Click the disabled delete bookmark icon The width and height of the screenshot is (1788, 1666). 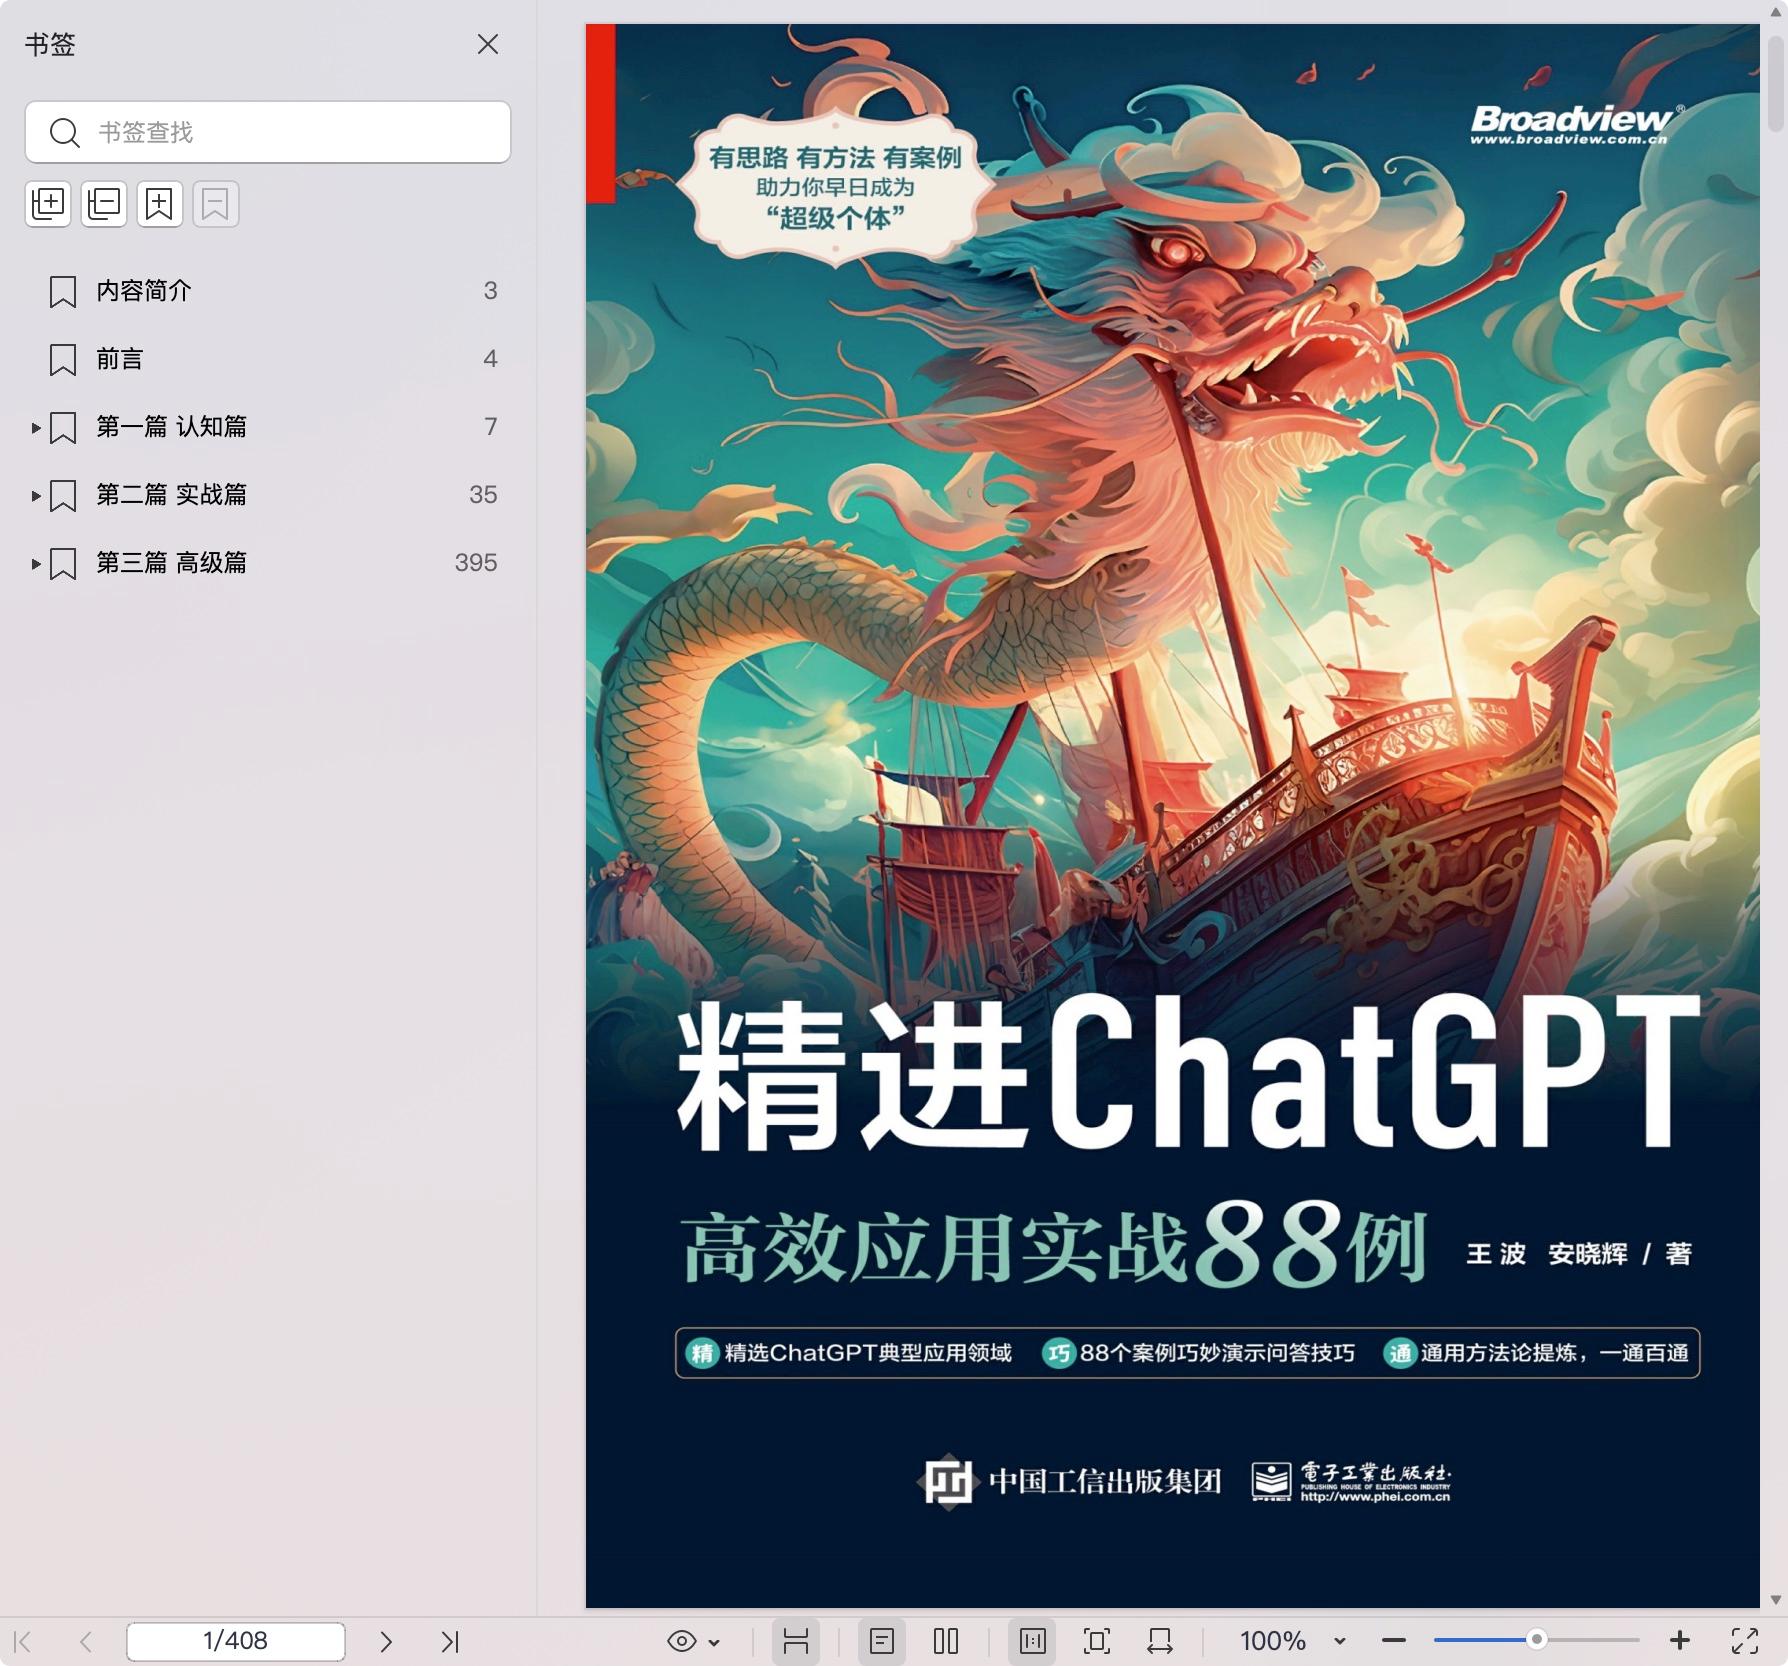pos(216,204)
